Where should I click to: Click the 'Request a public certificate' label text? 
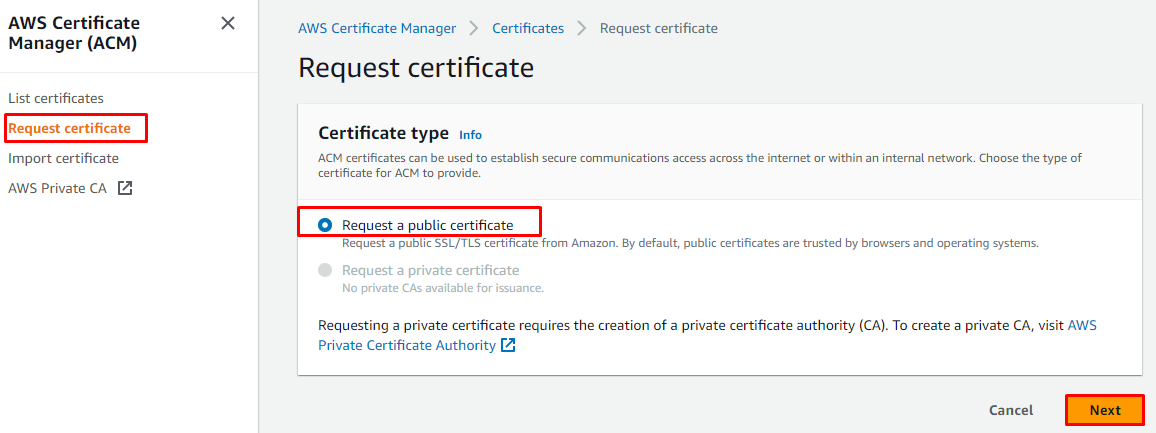point(427,225)
